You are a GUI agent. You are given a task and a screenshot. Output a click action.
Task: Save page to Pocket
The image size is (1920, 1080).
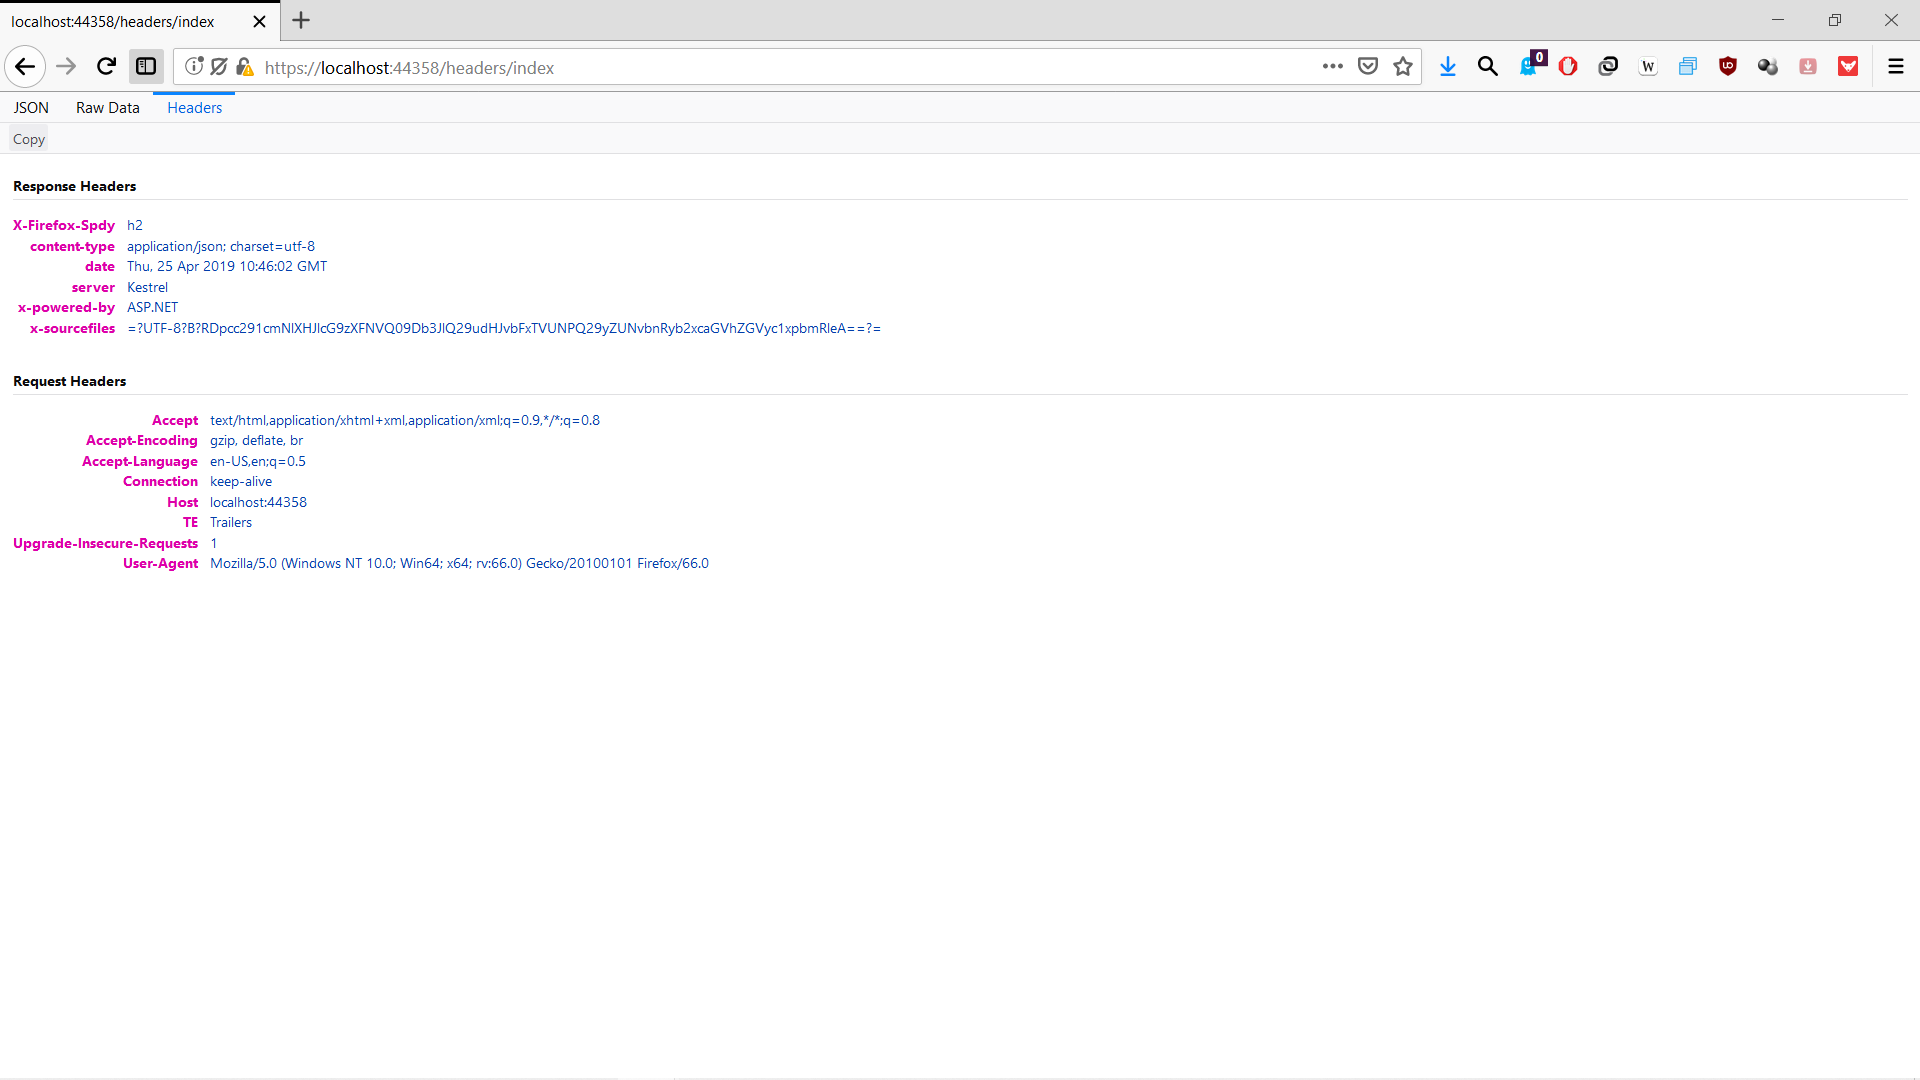(1368, 67)
